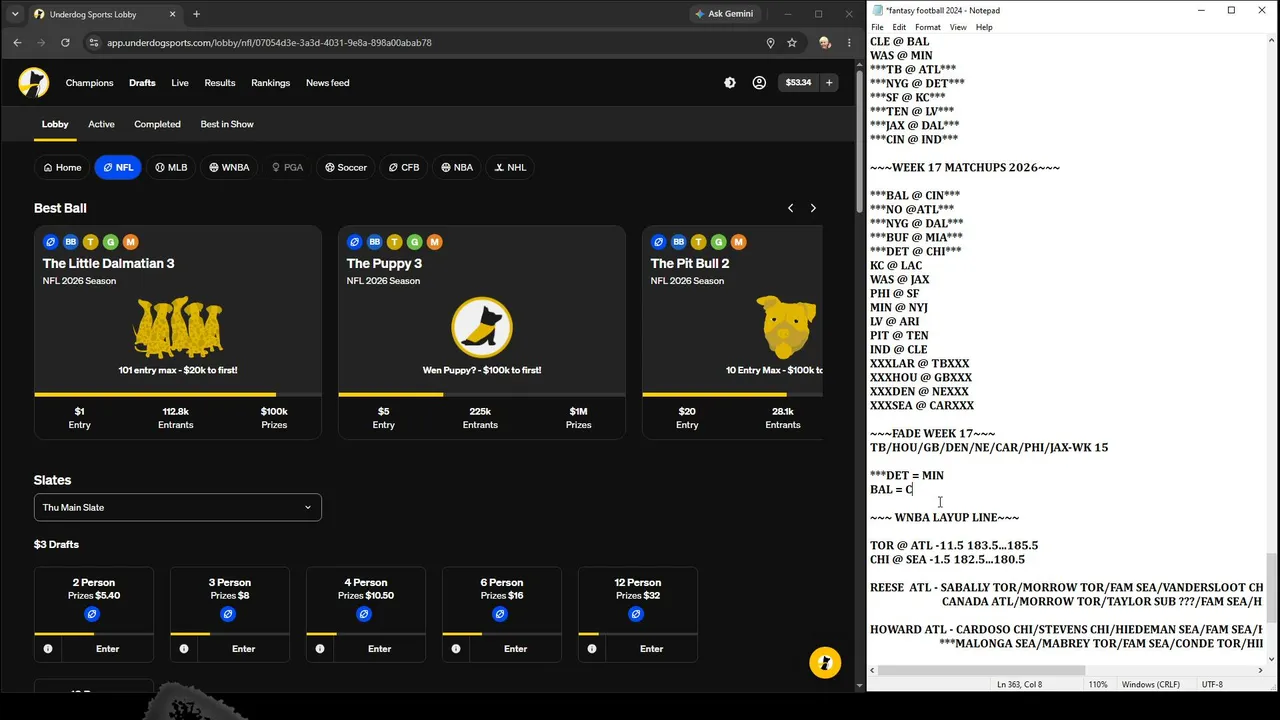Reload the page with refresh icon
The height and width of the screenshot is (720, 1280).
[x=65, y=43]
